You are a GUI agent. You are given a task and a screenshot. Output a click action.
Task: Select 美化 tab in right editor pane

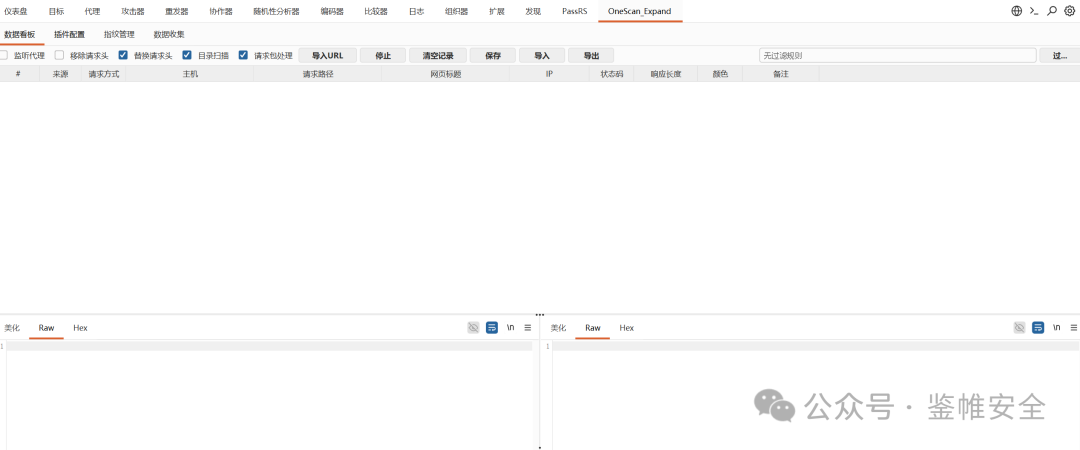pos(558,328)
